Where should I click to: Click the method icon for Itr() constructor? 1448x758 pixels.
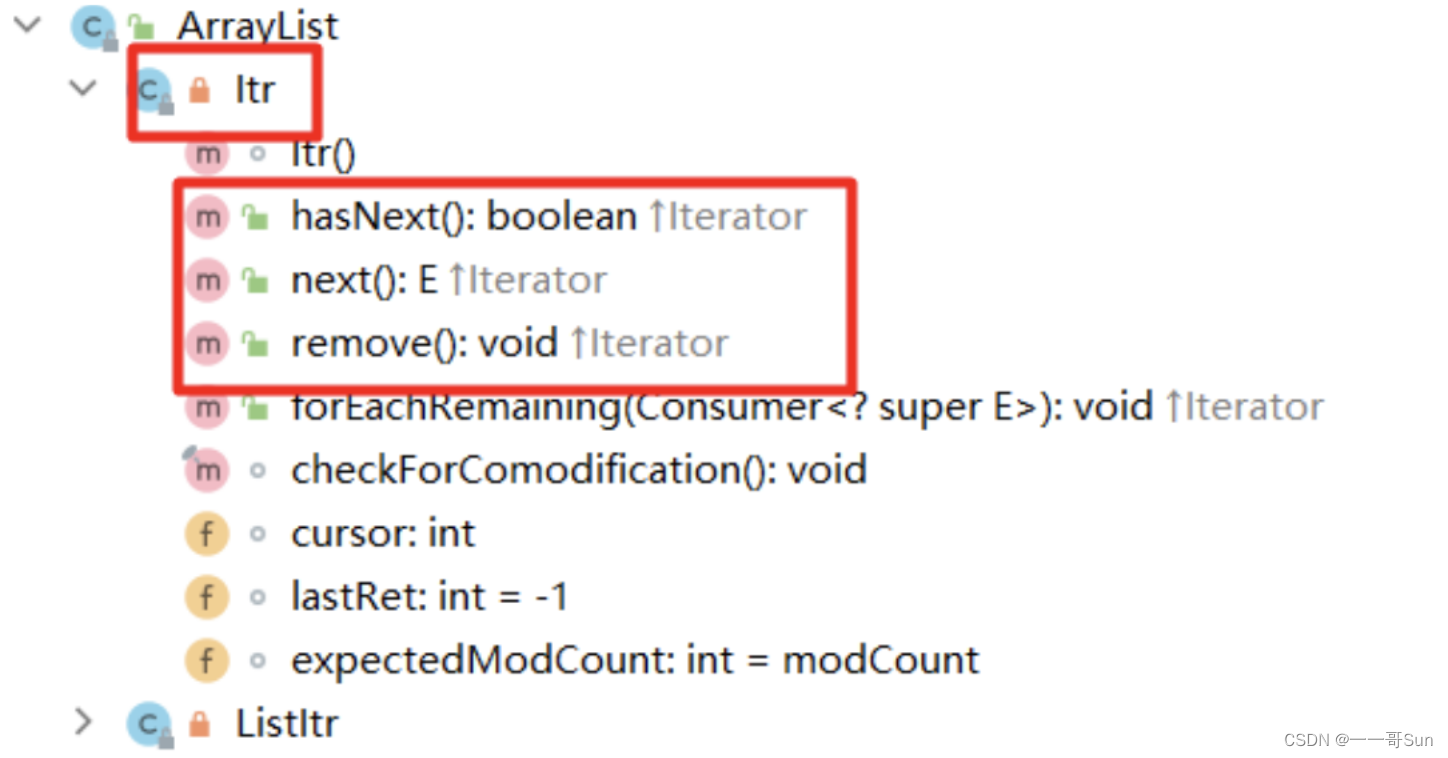[207, 153]
